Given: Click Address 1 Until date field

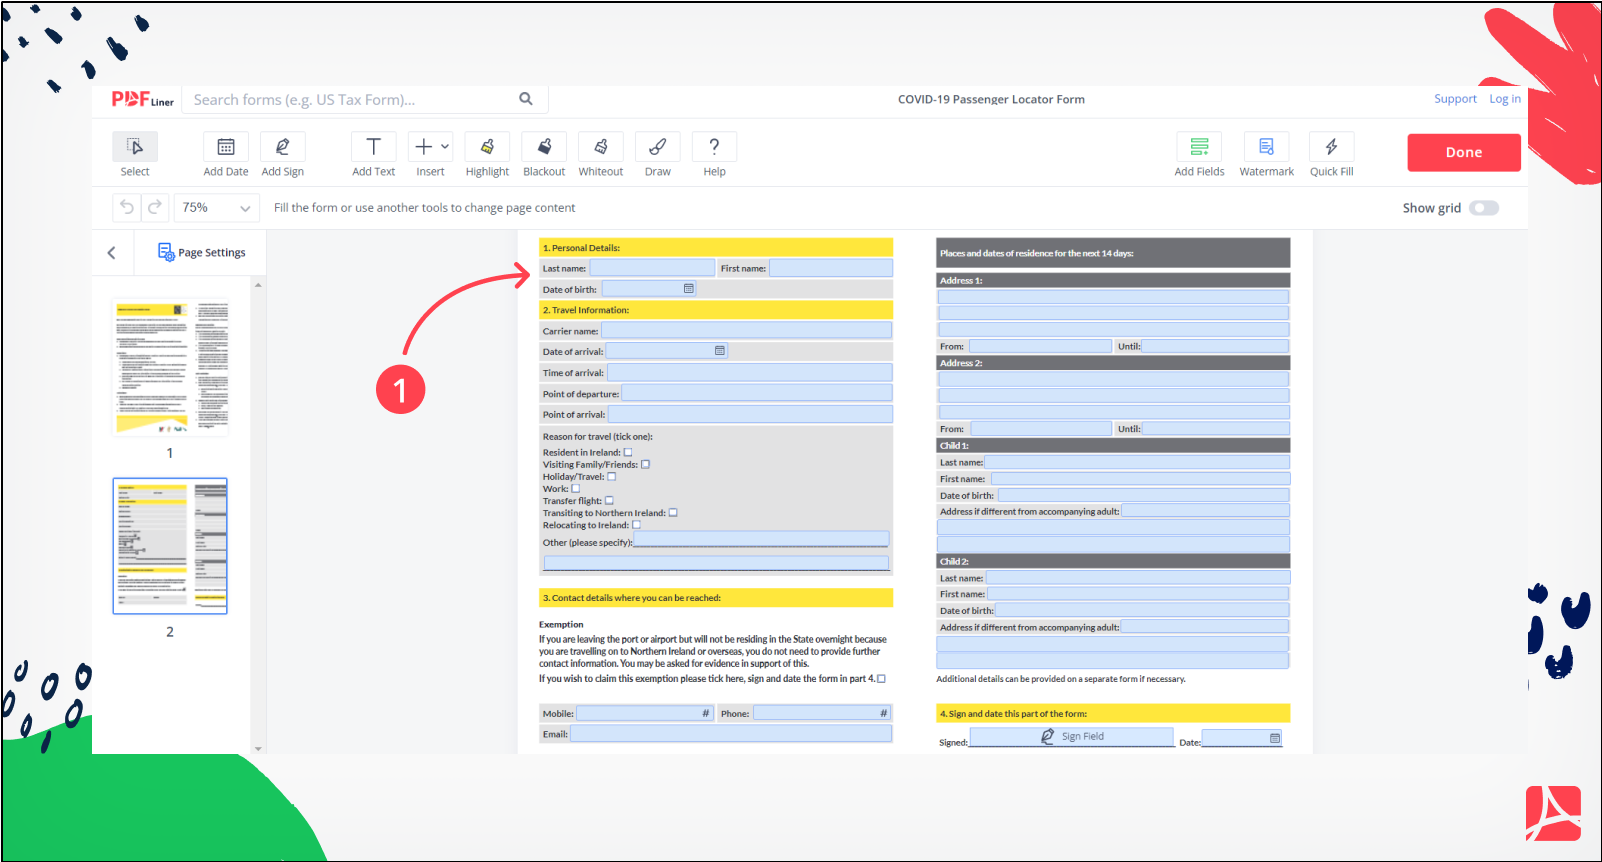Looking at the screenshot, I should pos(1215,346).
